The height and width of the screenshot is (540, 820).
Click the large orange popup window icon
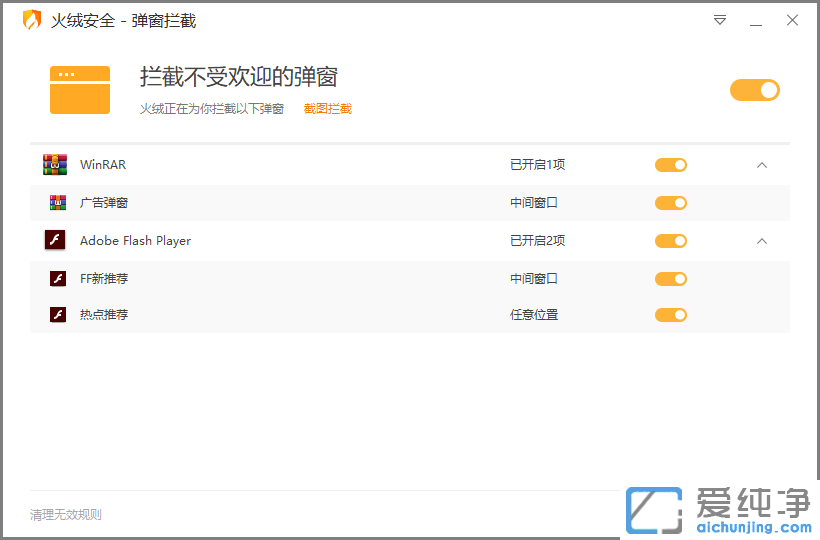pyautogui.click(x=80, y=90)
